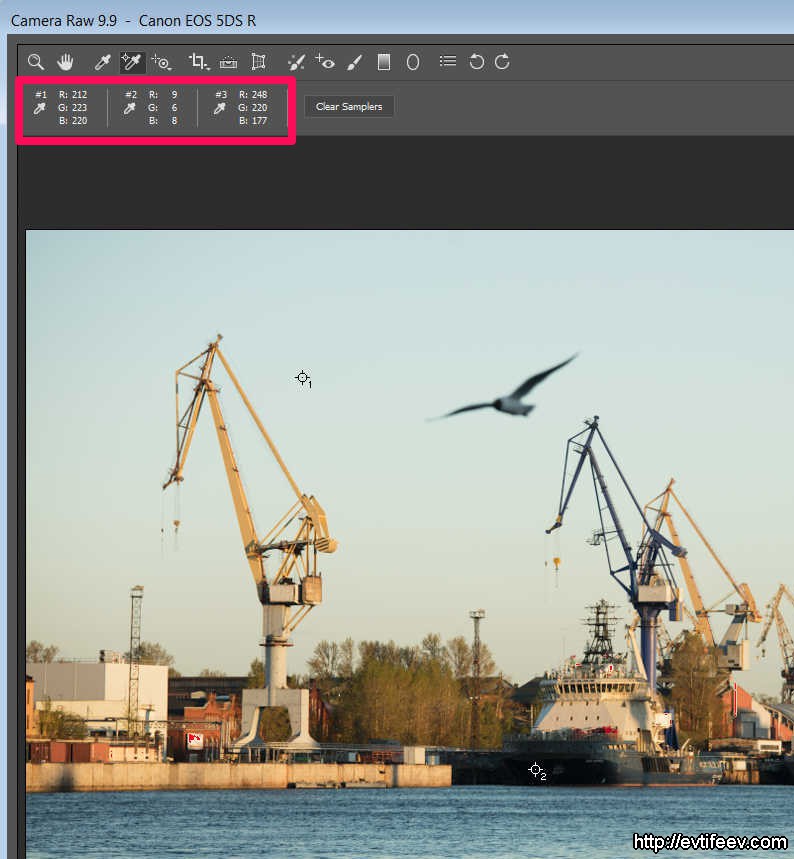Select the Zoom tool magnifier
794x859 pixels.
click(36, 62)
